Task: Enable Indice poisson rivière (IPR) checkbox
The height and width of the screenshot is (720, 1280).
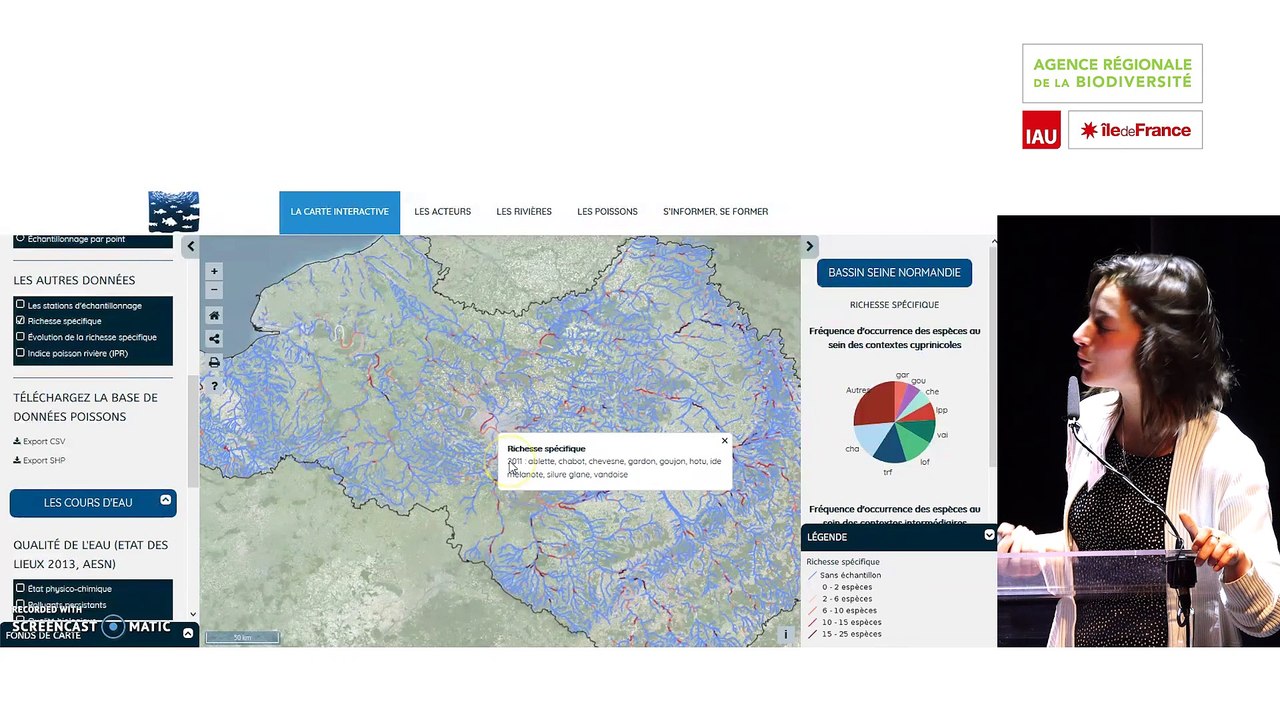Action: (x=20, y=353)
